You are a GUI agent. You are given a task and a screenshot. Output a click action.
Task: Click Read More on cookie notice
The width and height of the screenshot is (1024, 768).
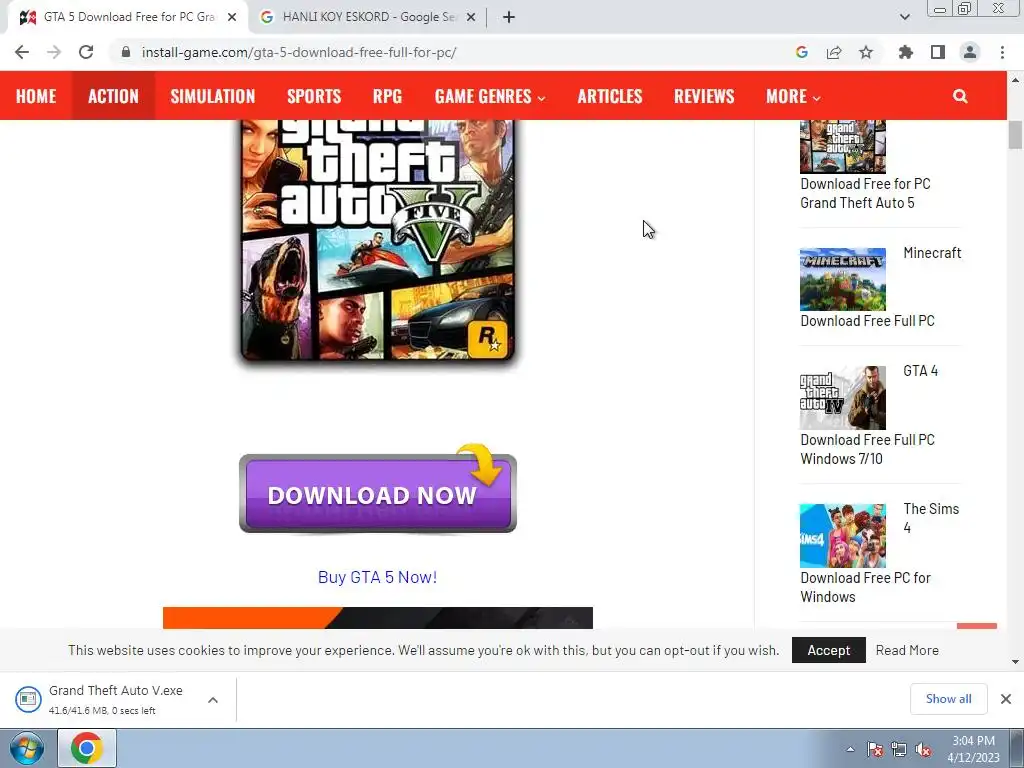[x=907, y=650]
